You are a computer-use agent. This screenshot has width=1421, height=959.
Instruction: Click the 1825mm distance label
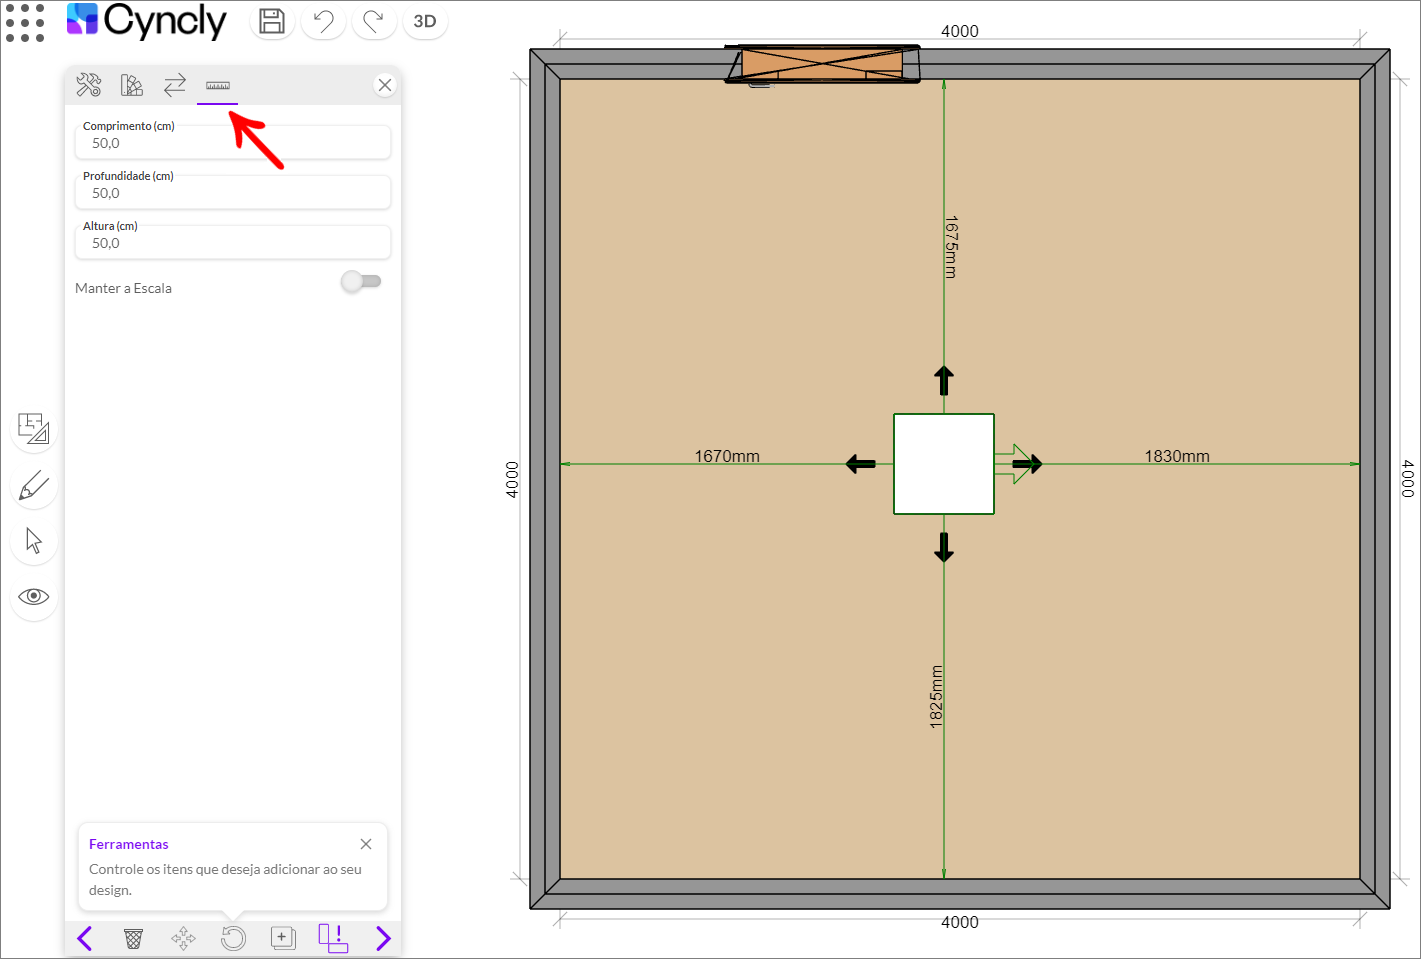tap(937, 697)
